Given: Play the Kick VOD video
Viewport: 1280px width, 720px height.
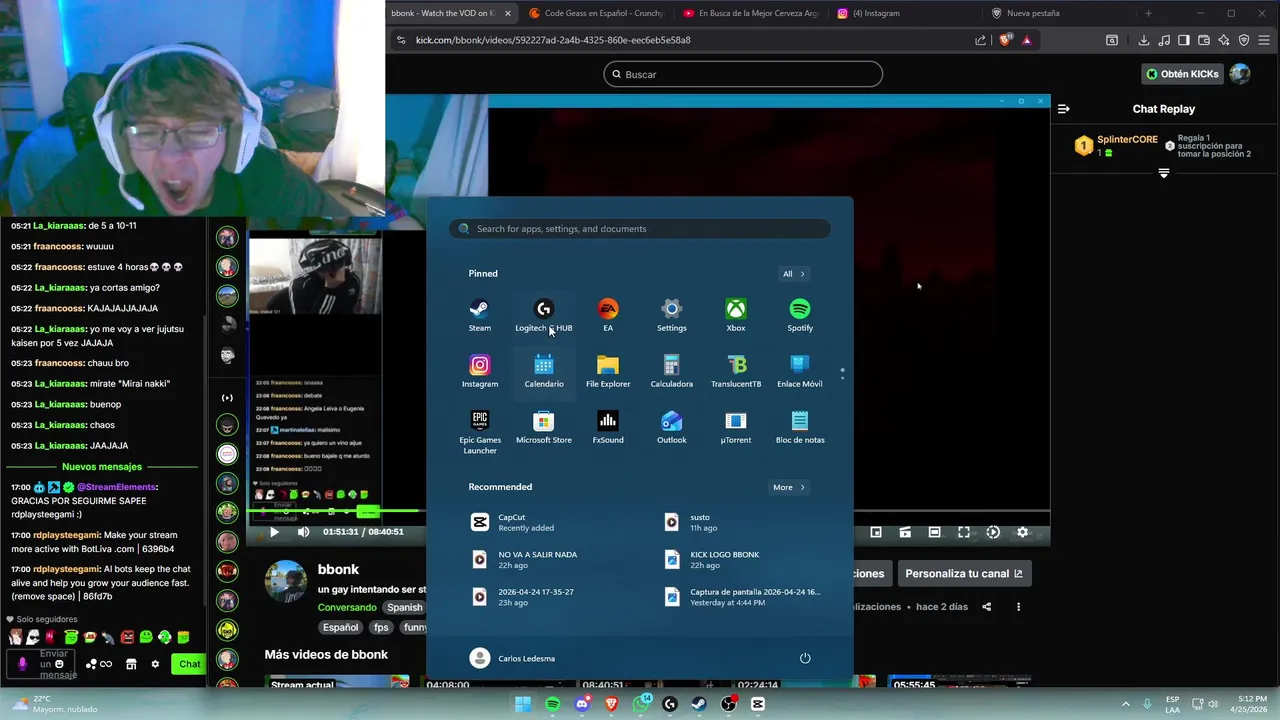Looking at the screenshot, I should coord(274,532).
